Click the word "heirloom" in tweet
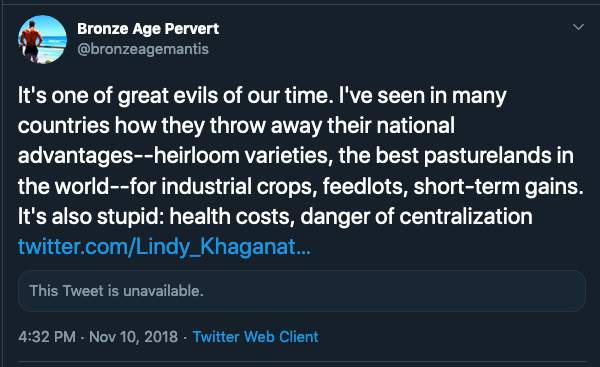The width and height of the screenshot is (600, 367). point(196,156)
